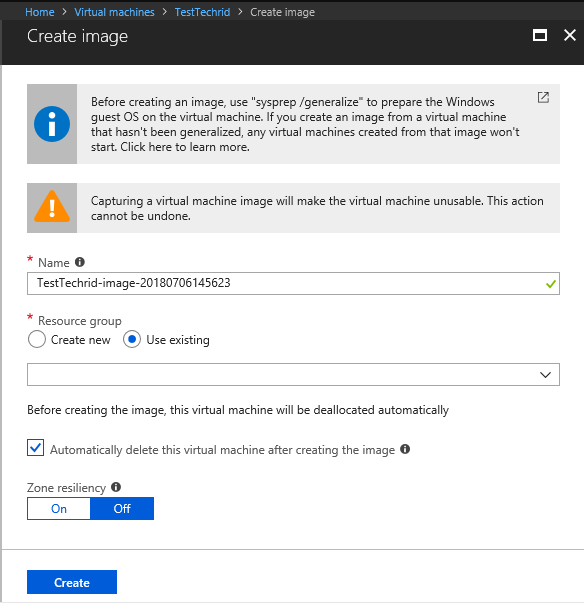Expand the resource group dropdown arrow

[545, 375]
